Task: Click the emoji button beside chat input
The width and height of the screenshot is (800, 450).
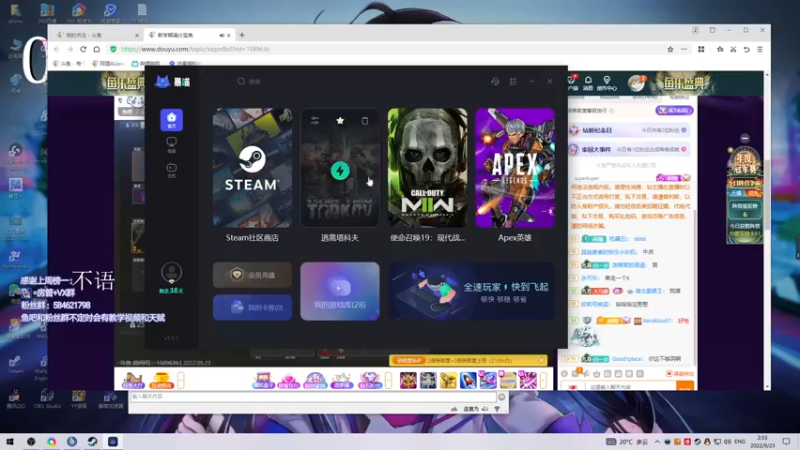Action: [502, 397]
